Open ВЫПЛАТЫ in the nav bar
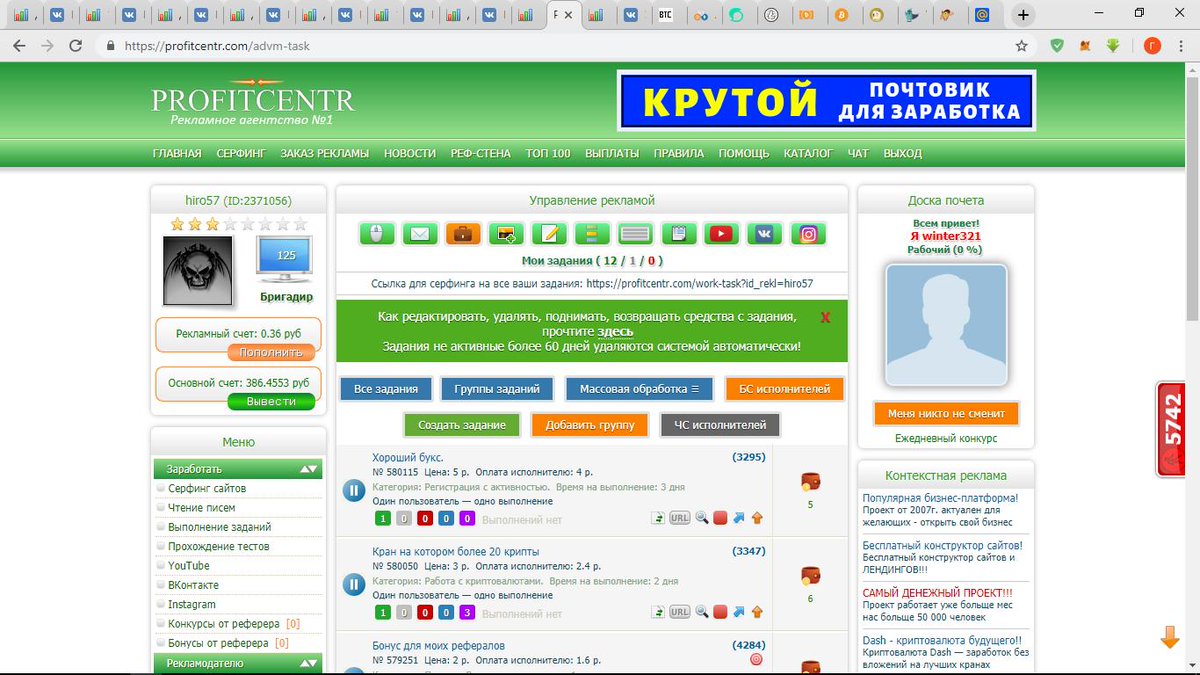The width and height of the screenshot is (1200, 675). 612,153
